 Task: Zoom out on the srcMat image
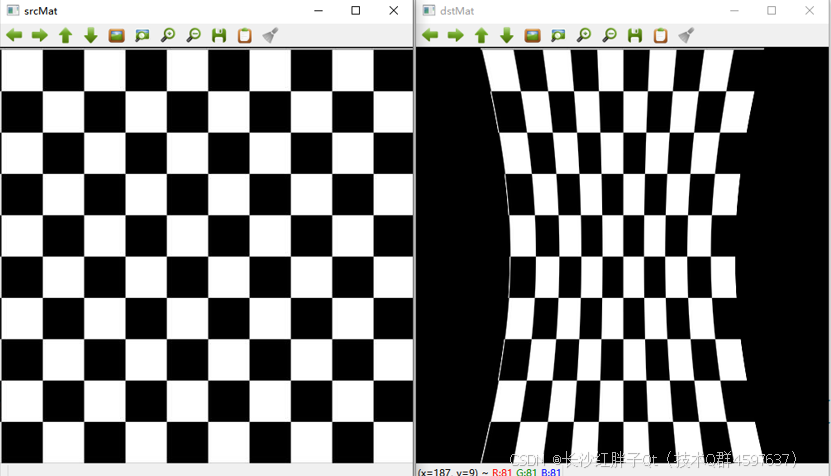(194, 35)
